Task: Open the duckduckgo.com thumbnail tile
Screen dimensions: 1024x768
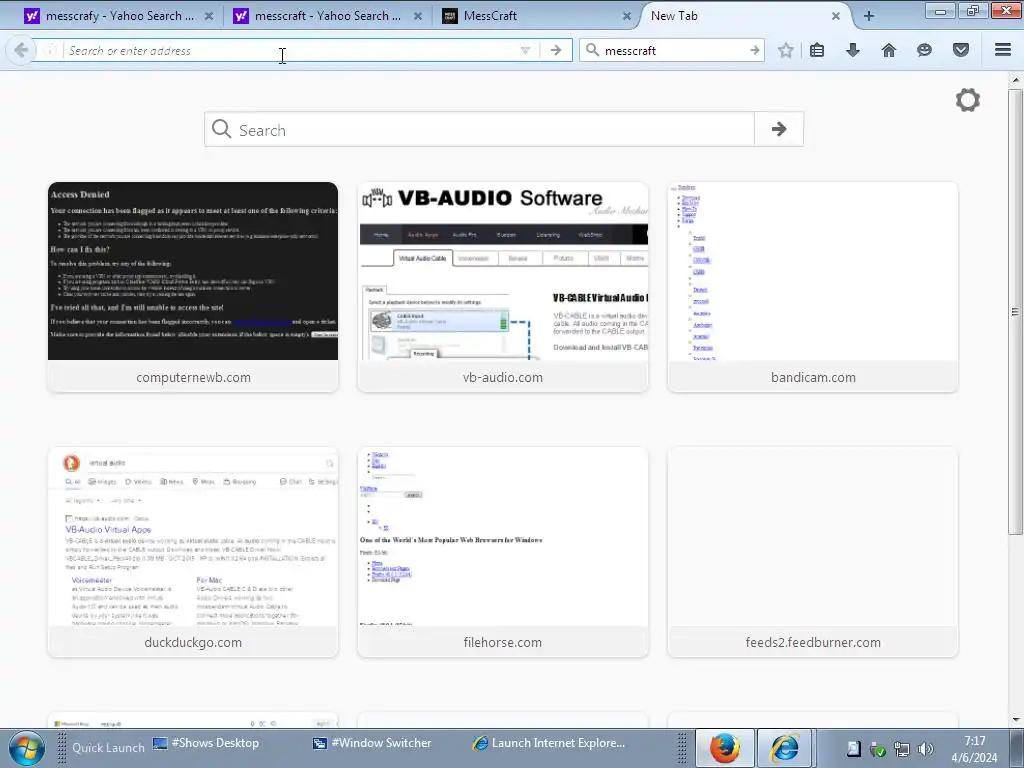Action: [x=193, y=552]
